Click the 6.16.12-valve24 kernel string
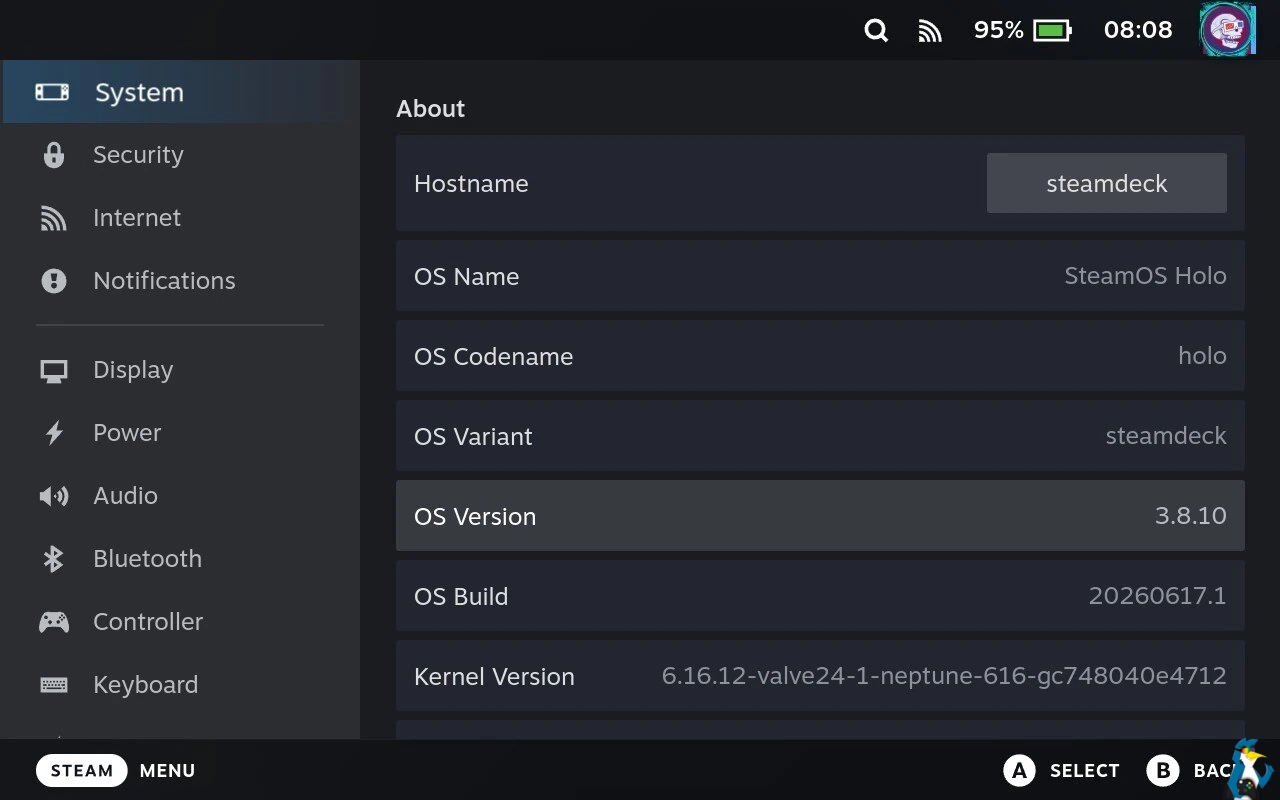The image size is (1280, 800). pos(944,676)
